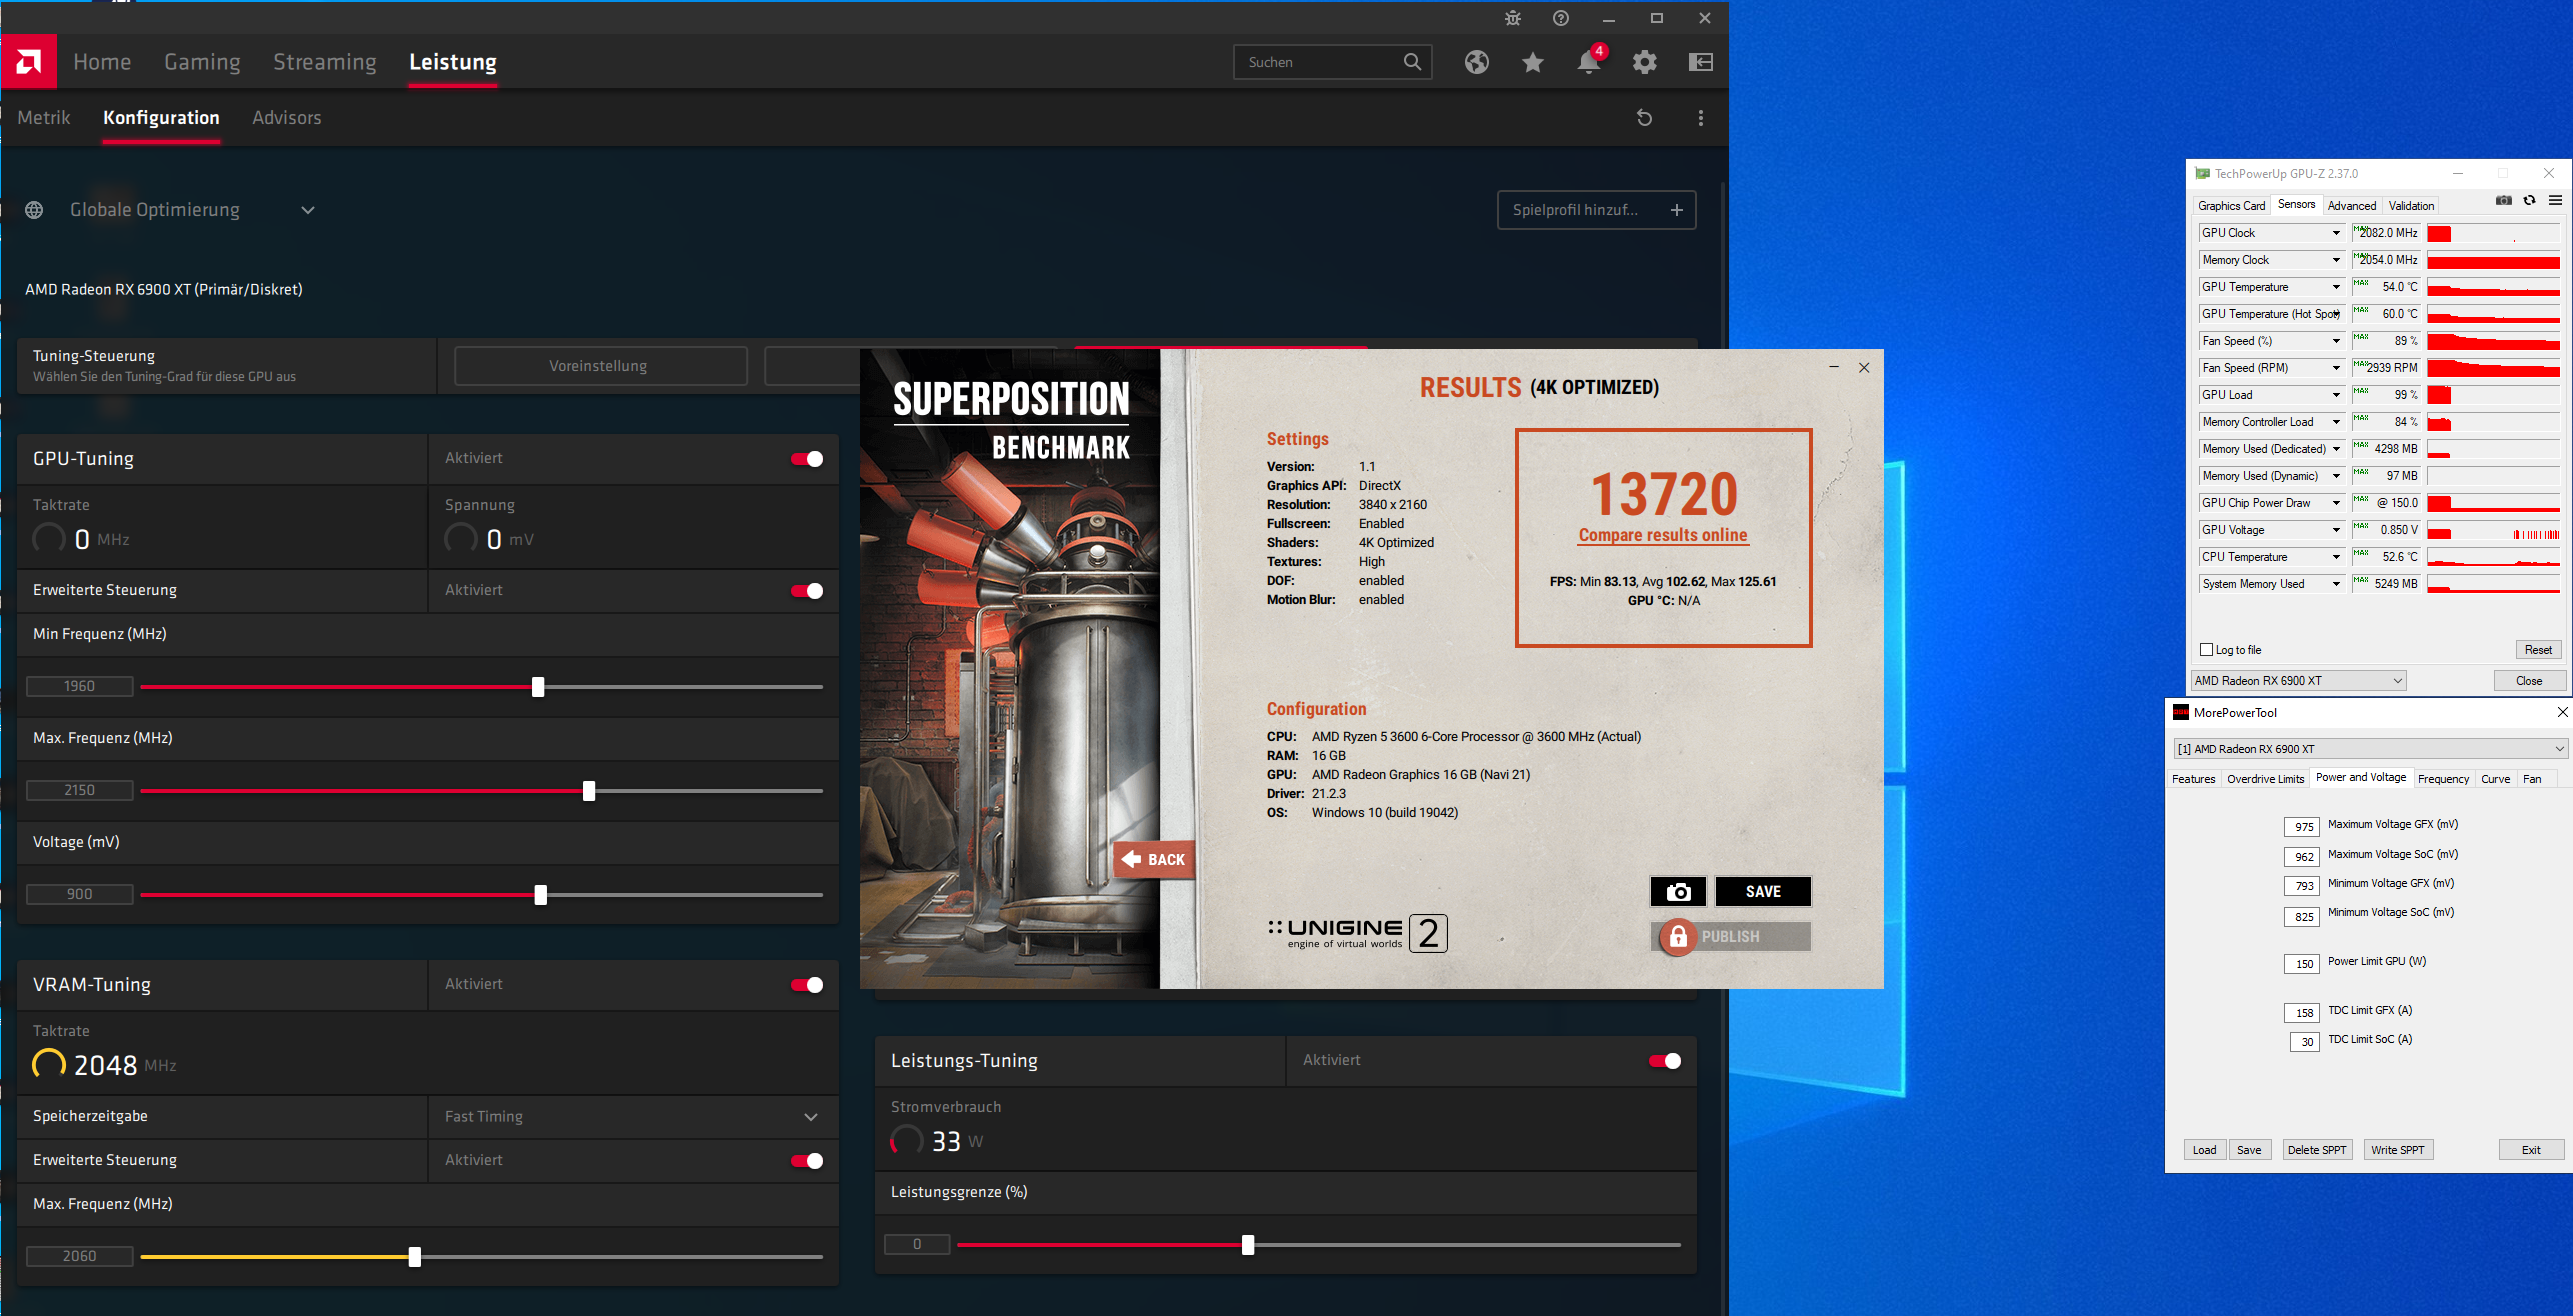Check the Log to file checkbox
This screenshot has width=2573, height=1316.
click(x=2207, y=650)
